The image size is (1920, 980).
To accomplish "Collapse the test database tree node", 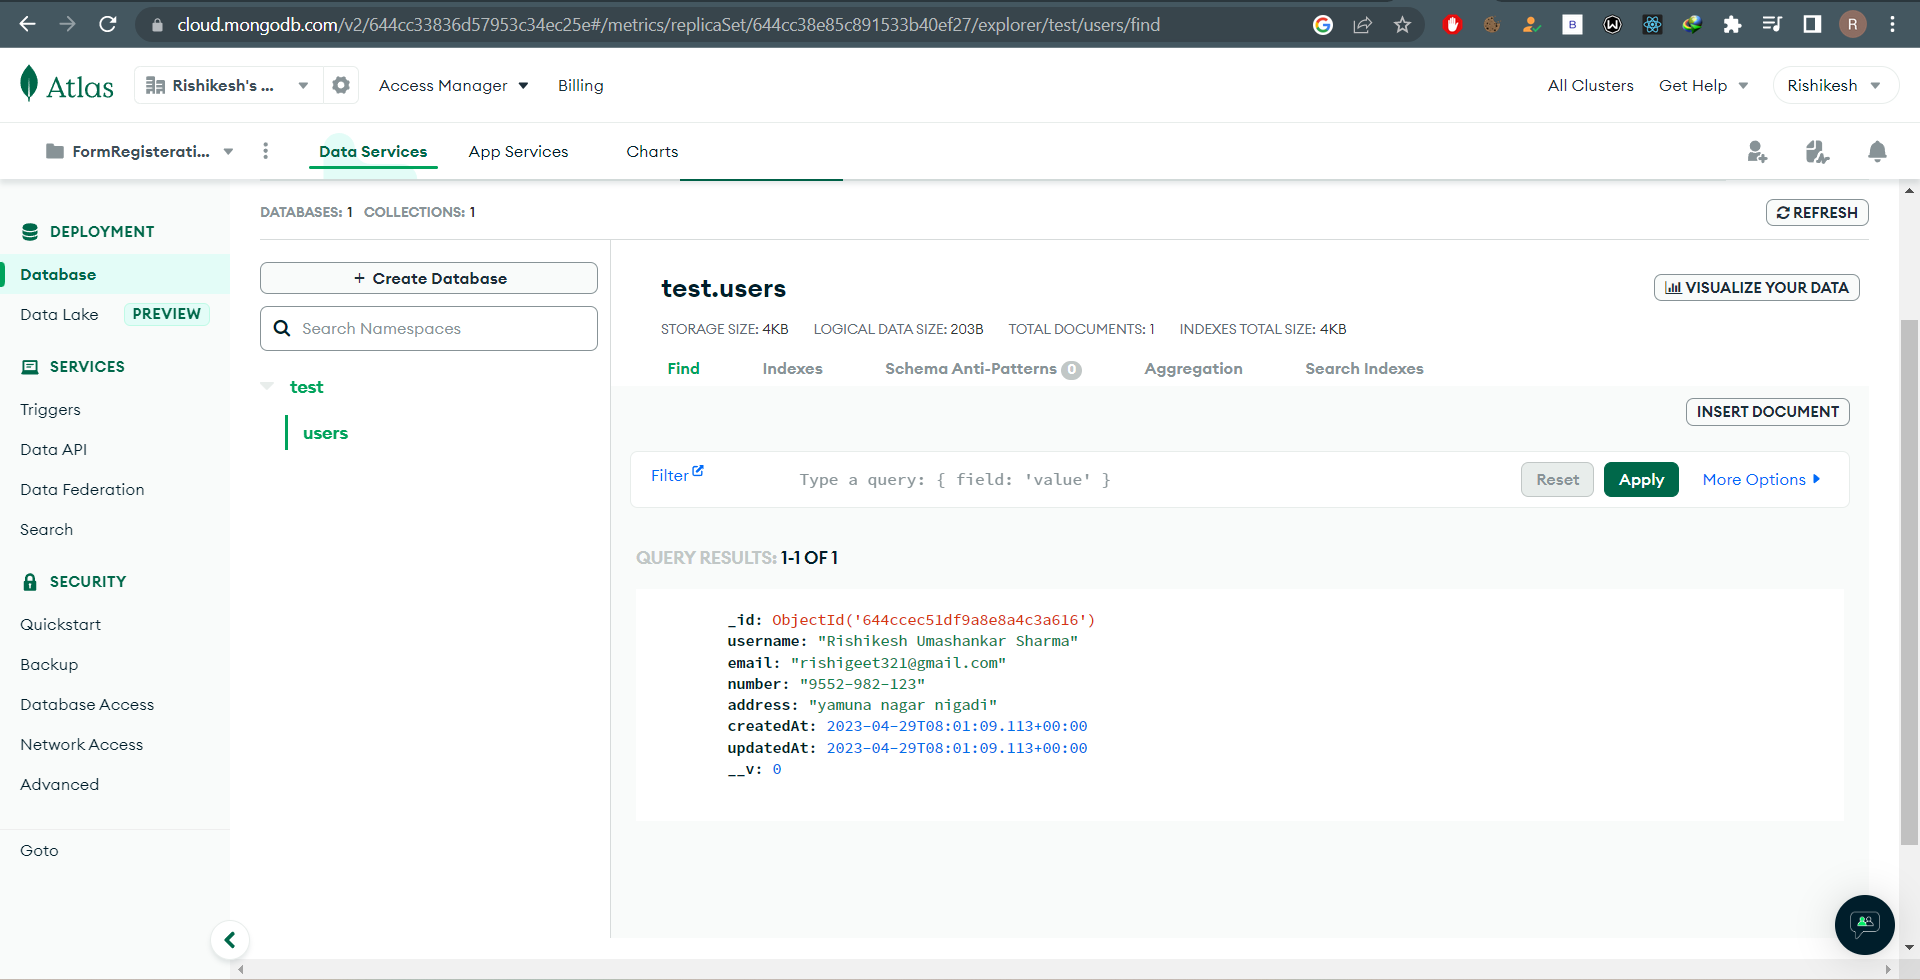I will coord(267,386).
